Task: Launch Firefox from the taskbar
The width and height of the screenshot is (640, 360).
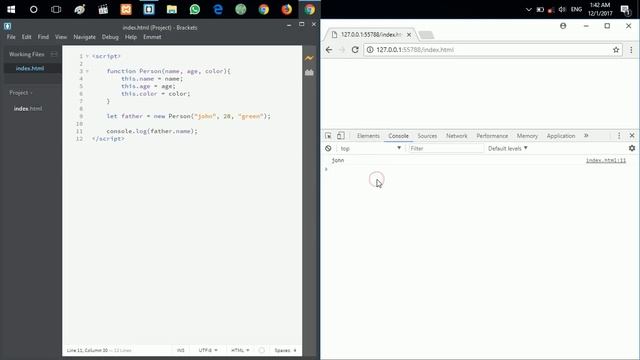Action: click(287, 9)
